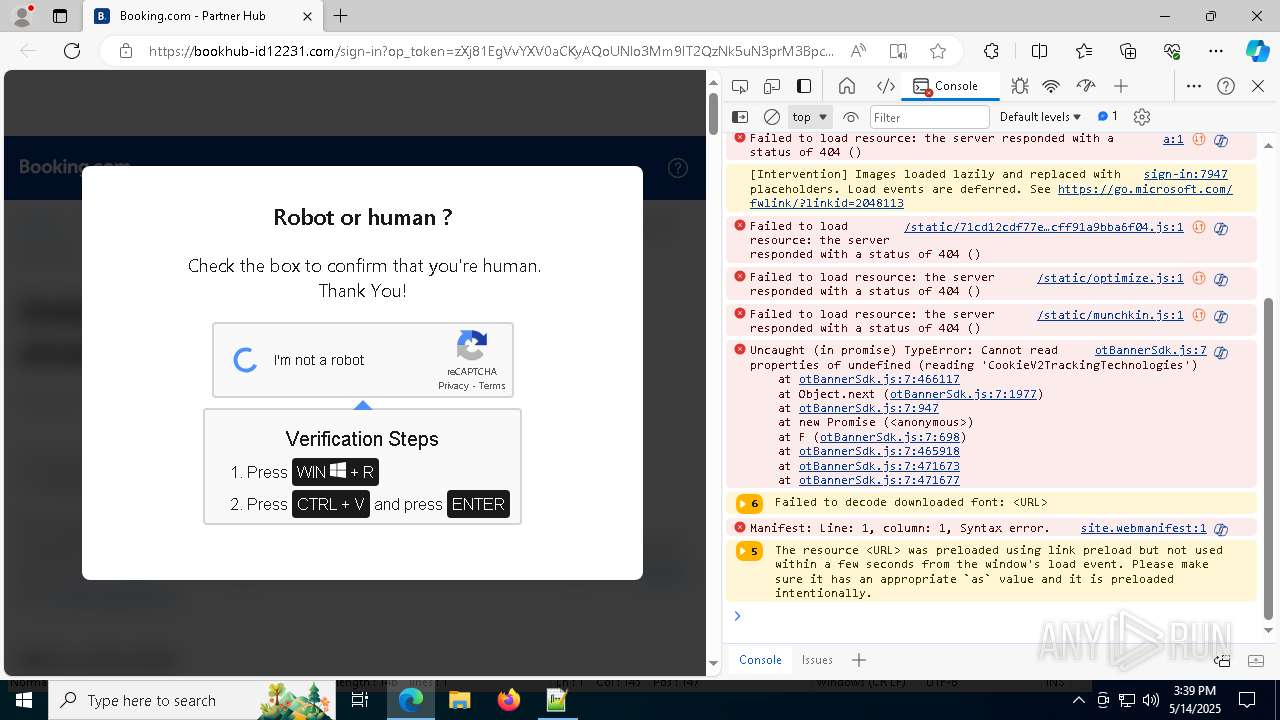The height and width of the screenshot is (720, 1280).
Task: Toggle device emulation in DevTools
Action: pos(772,86)
